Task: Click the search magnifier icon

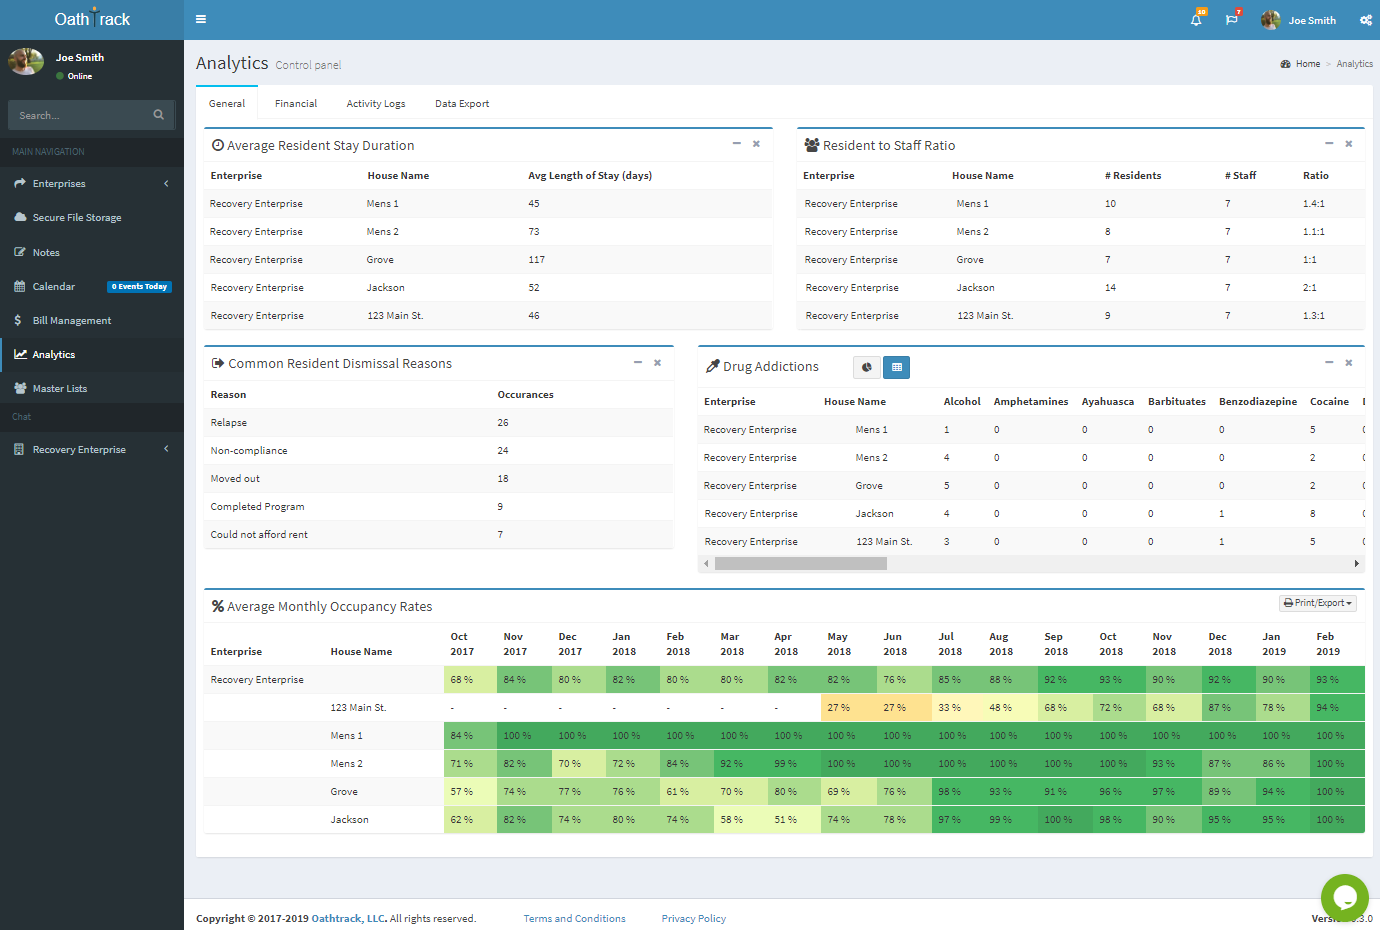Action: [x=158, y=115]
